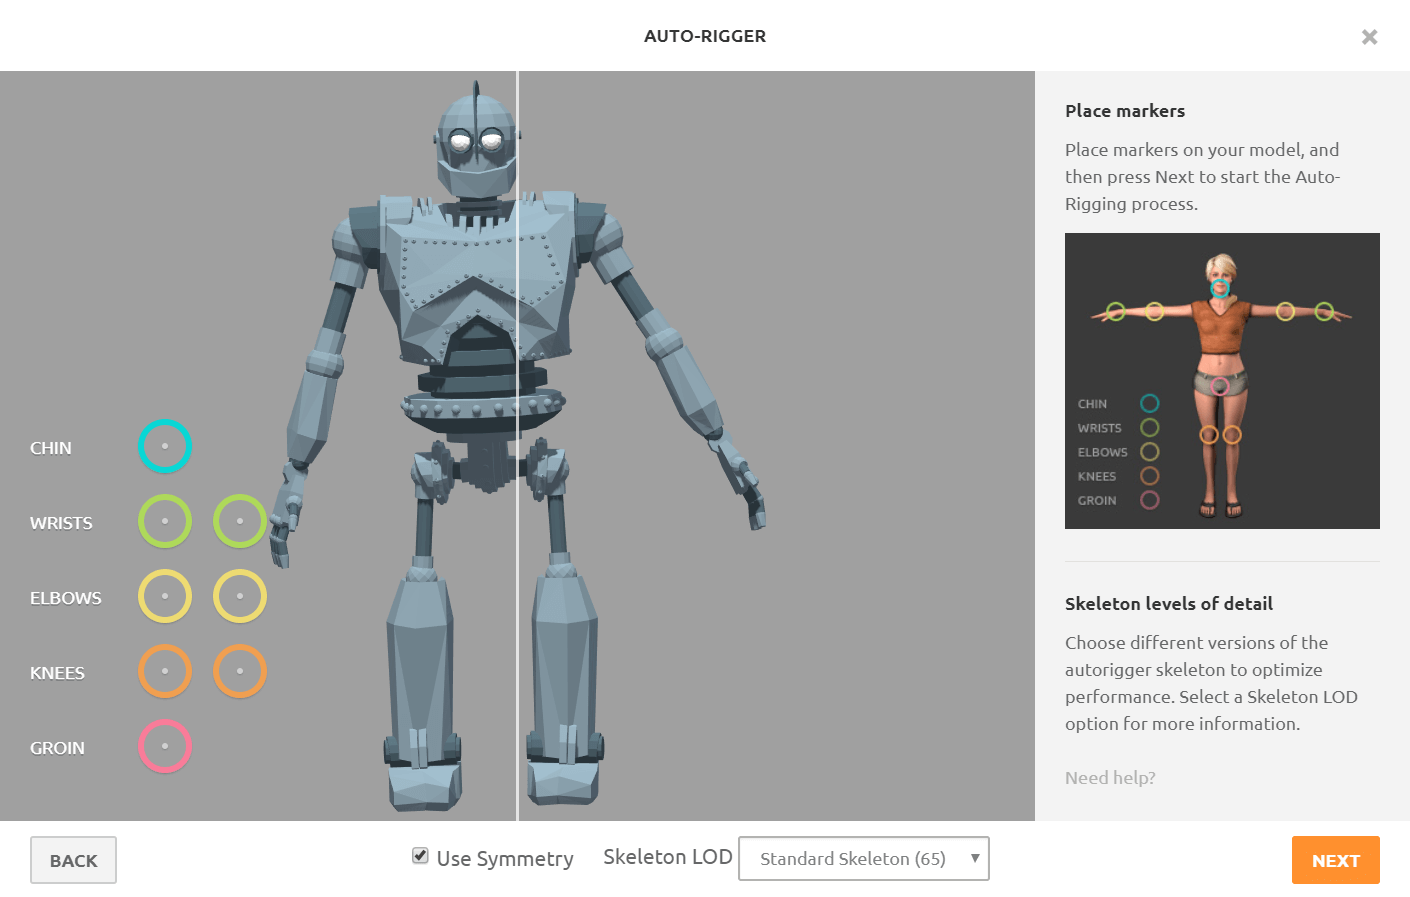Pick the second green Wrists marker
Screen dimensions: 1410x897
click(x=240, y=521)
